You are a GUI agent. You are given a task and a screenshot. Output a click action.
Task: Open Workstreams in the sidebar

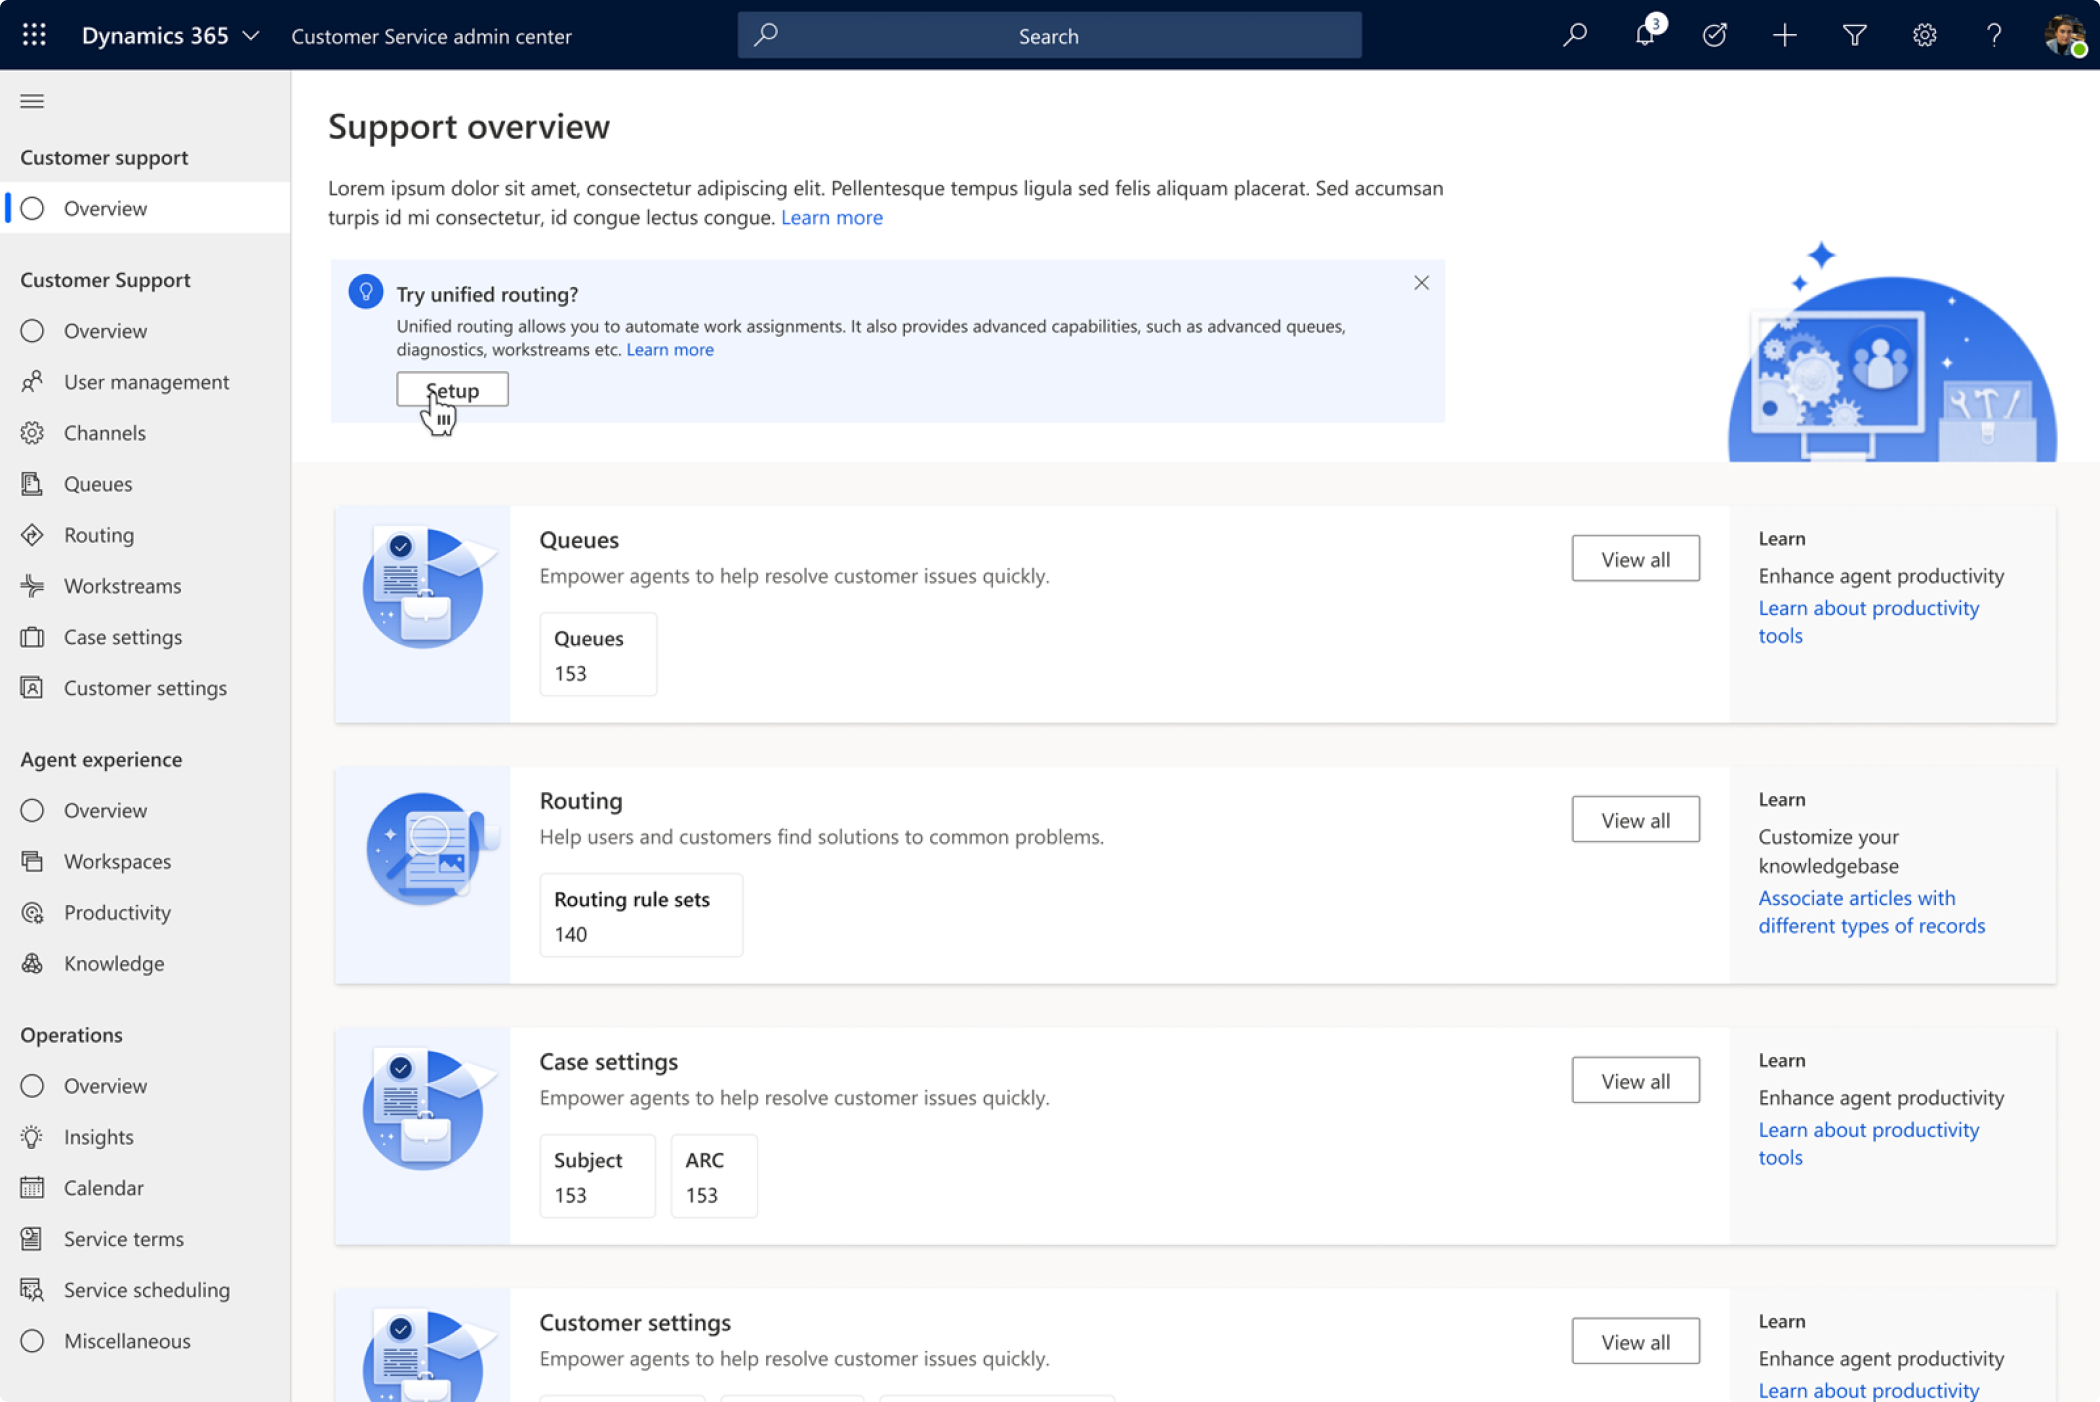click(x=122, y=586)
